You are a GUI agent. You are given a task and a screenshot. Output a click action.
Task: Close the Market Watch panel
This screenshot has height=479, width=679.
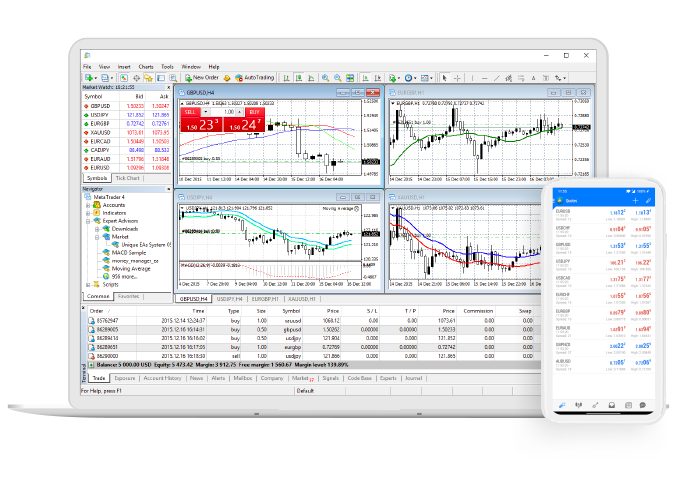pos(169,87)
